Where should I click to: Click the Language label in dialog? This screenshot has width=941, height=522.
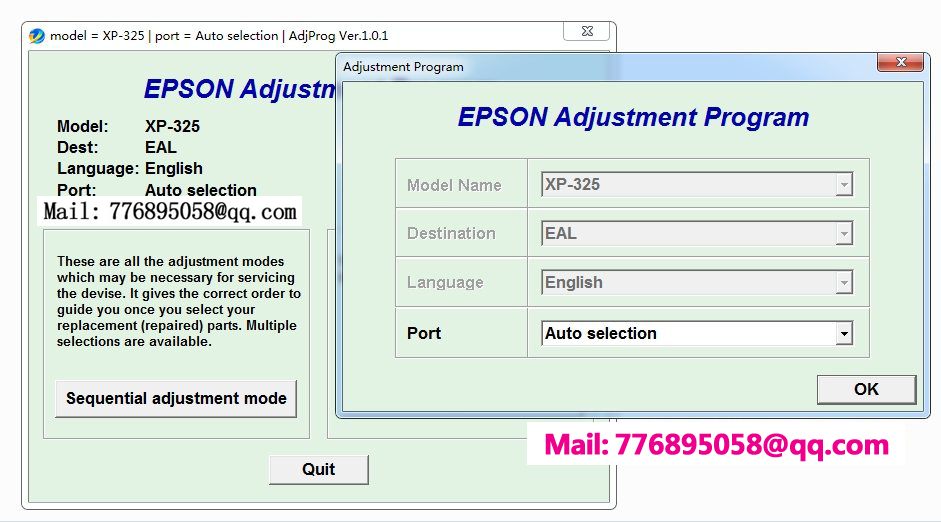click(x=445, y=283)
